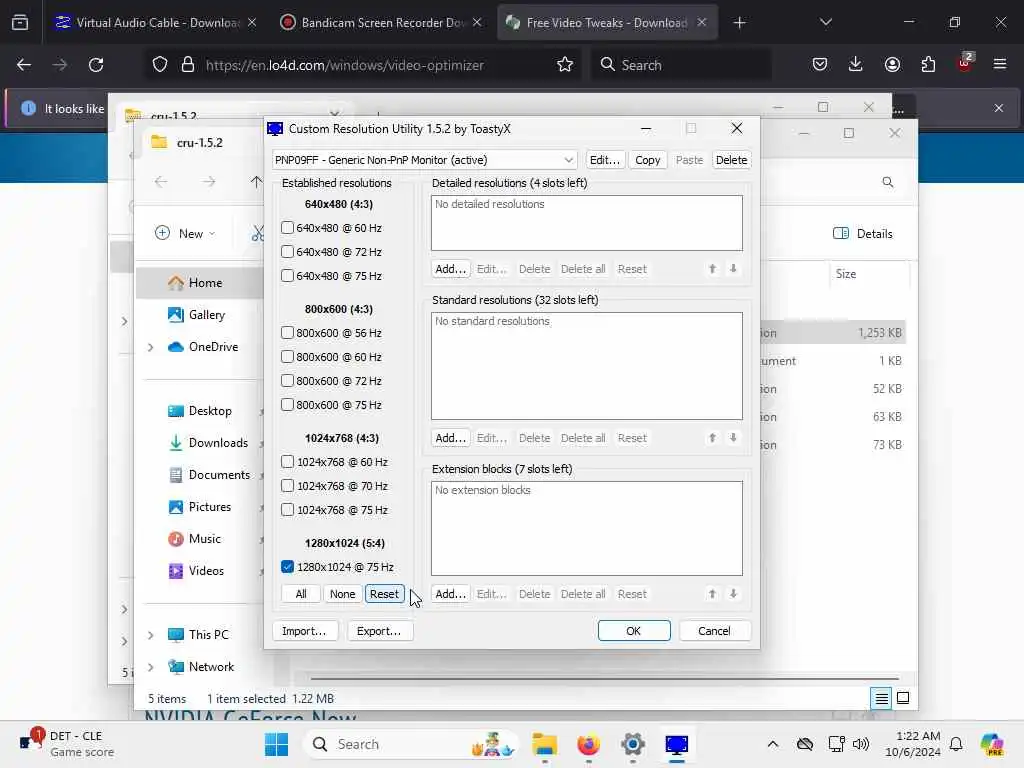The height and width of the screenshot is (768, 1024).
Task: Go back in Firefox
Action: pos(24,65)
